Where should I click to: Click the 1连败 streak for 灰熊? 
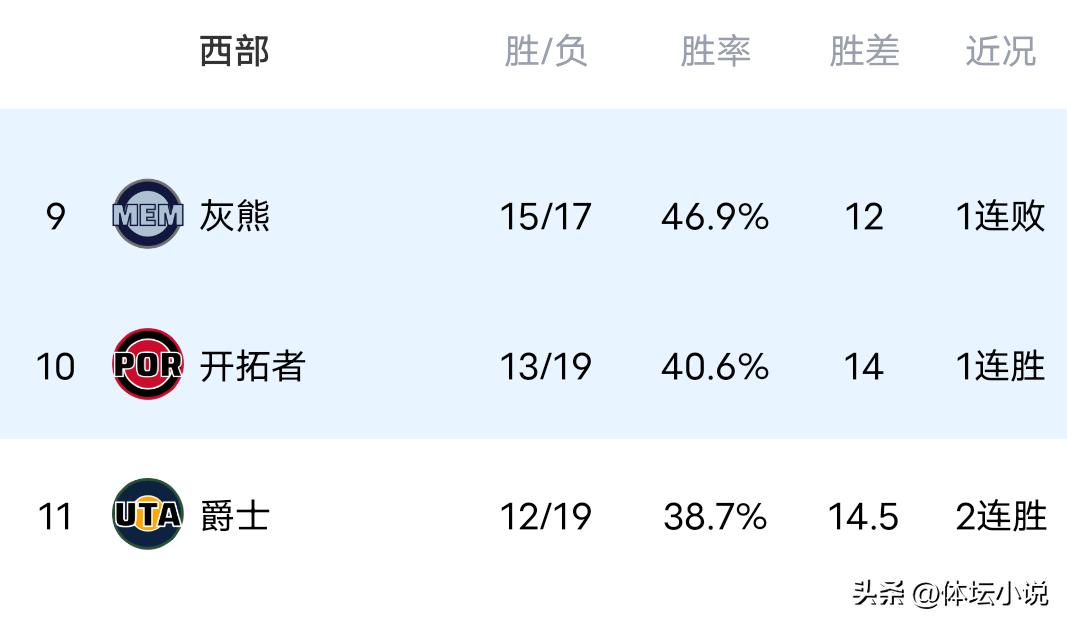coord(1001,216)
